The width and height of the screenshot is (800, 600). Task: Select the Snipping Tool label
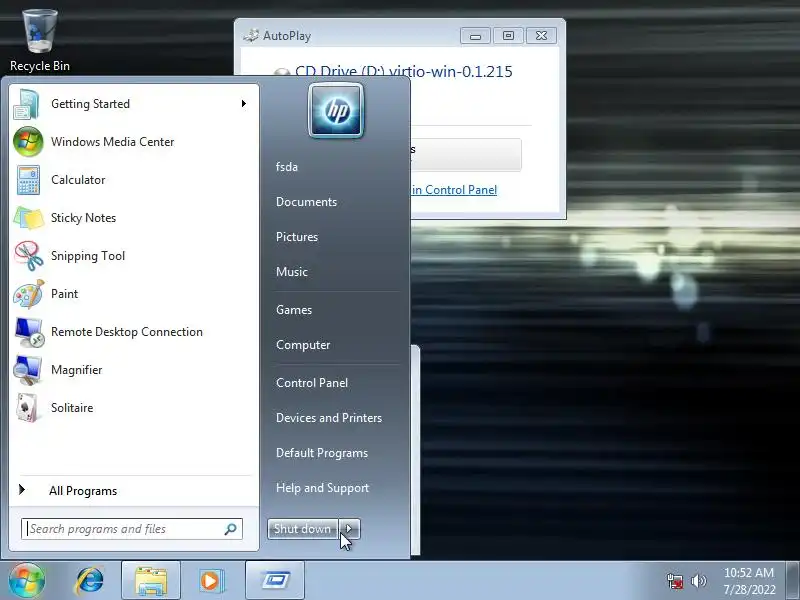pyautogui.click(x=88, y=256)
